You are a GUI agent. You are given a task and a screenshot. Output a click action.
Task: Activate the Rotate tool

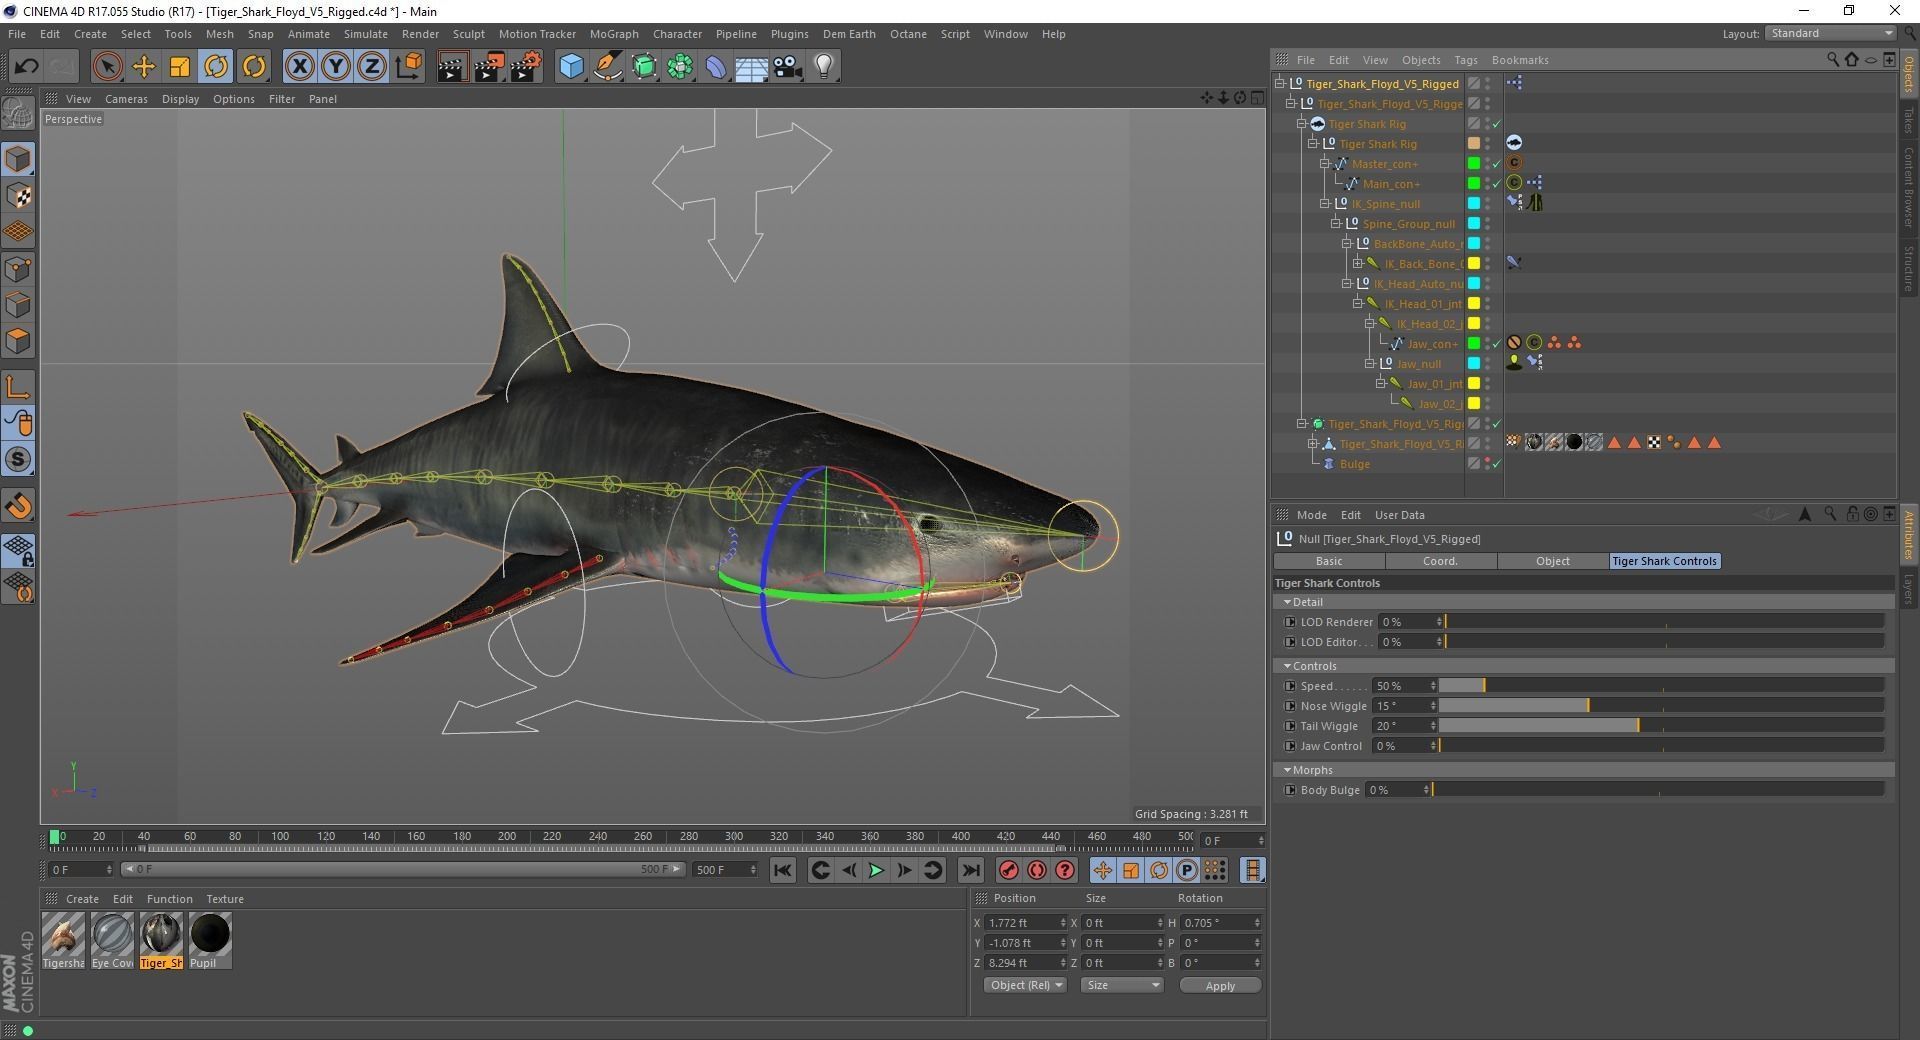[x=216, y=67]
